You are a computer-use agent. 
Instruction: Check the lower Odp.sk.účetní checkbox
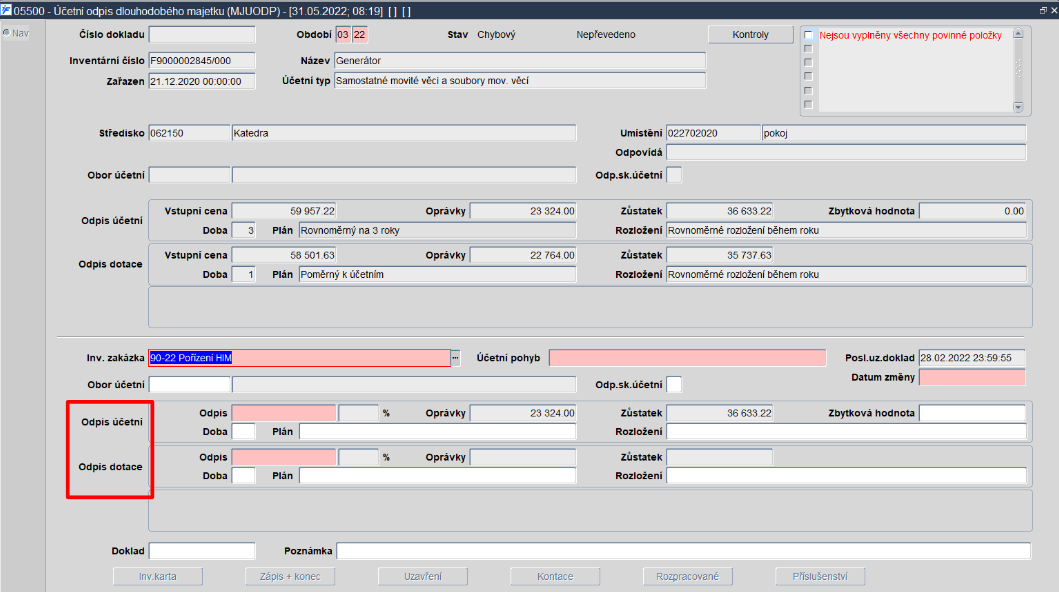[x=674, y=385]
